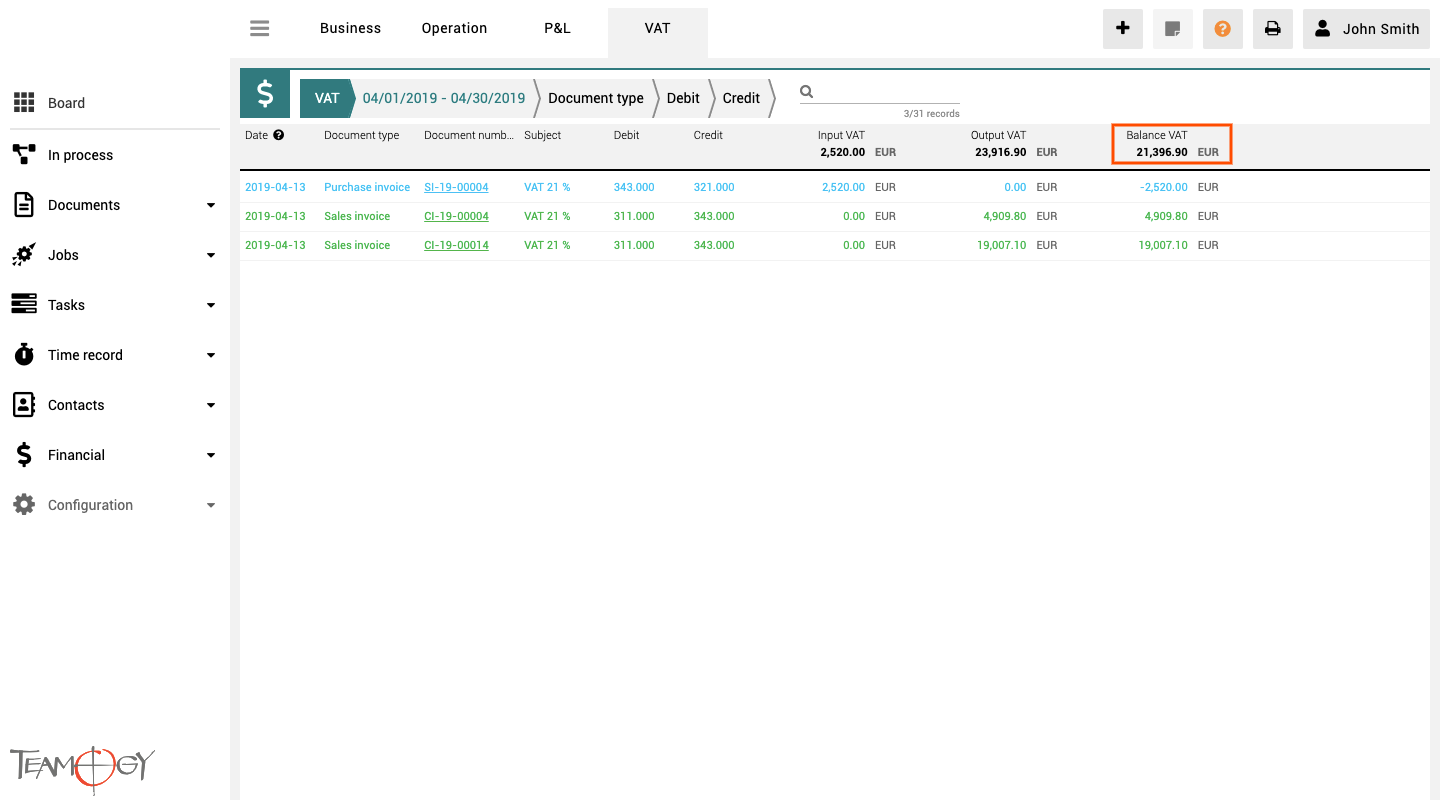Expand the Time record menu arrow
Screen dimensions: 1440x800
[x=211, y=355]
